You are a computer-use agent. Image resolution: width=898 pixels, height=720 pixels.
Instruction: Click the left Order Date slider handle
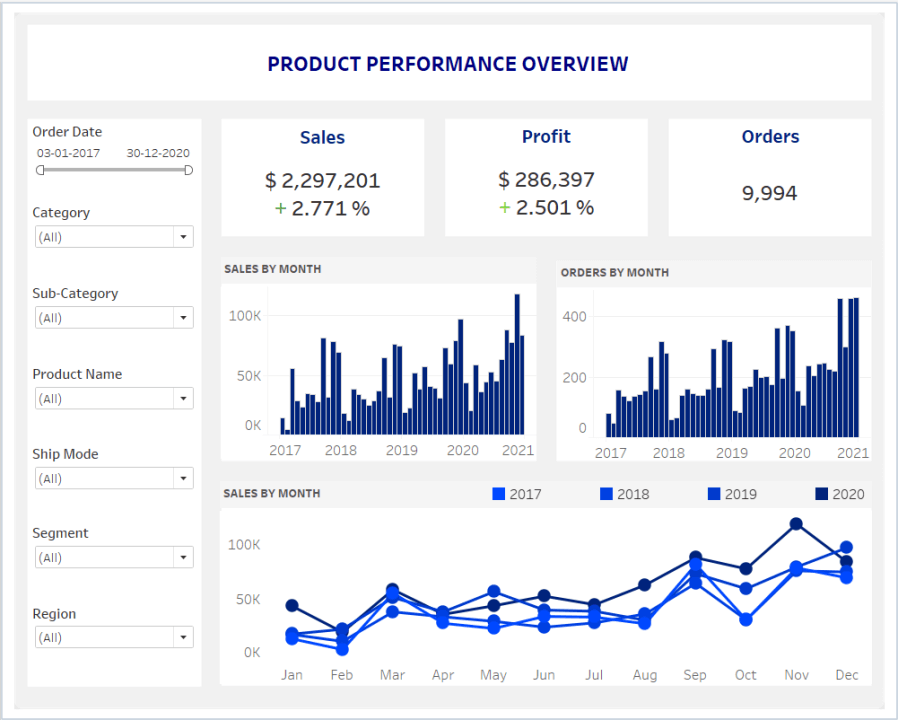pyautogui.click(x=40, y=170)
